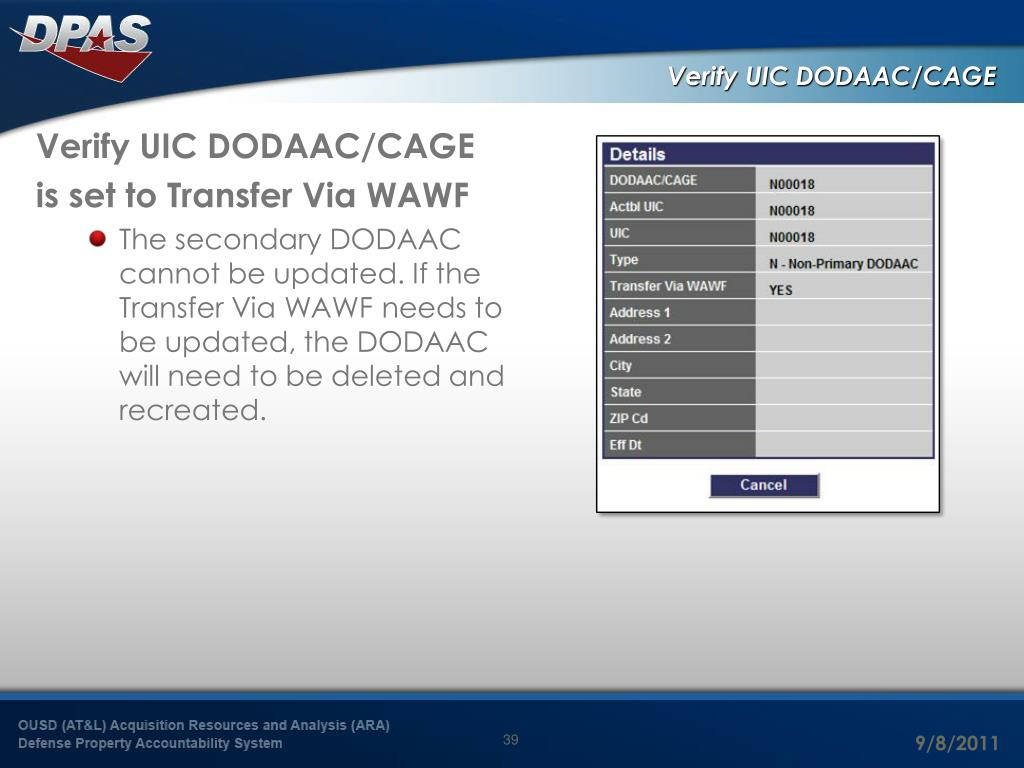Viewport: 1024px width, 768px height.
Task: Click the red bullet point
Action: (97, 238)
